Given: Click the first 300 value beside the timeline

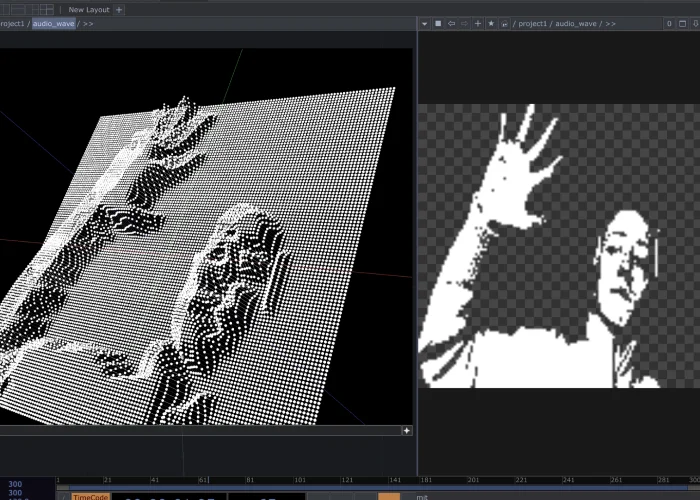Looking at the screenshot, I should click(15, 484).
